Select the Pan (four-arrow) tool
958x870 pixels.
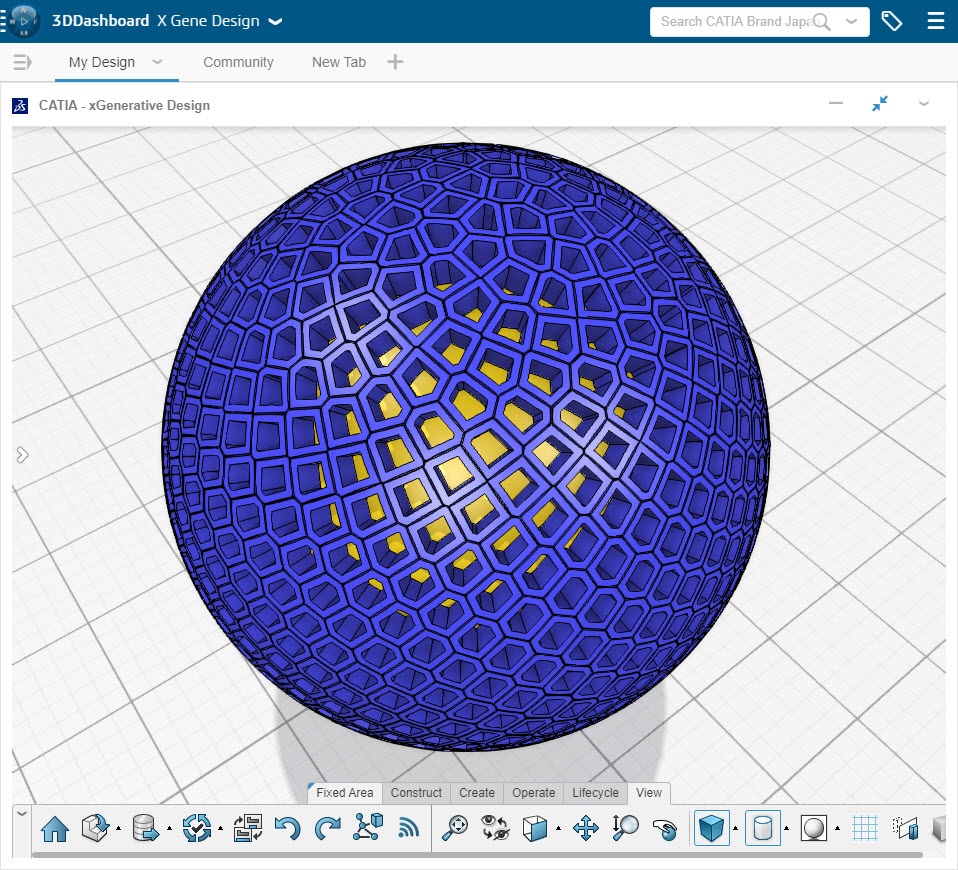coord(585,828)
